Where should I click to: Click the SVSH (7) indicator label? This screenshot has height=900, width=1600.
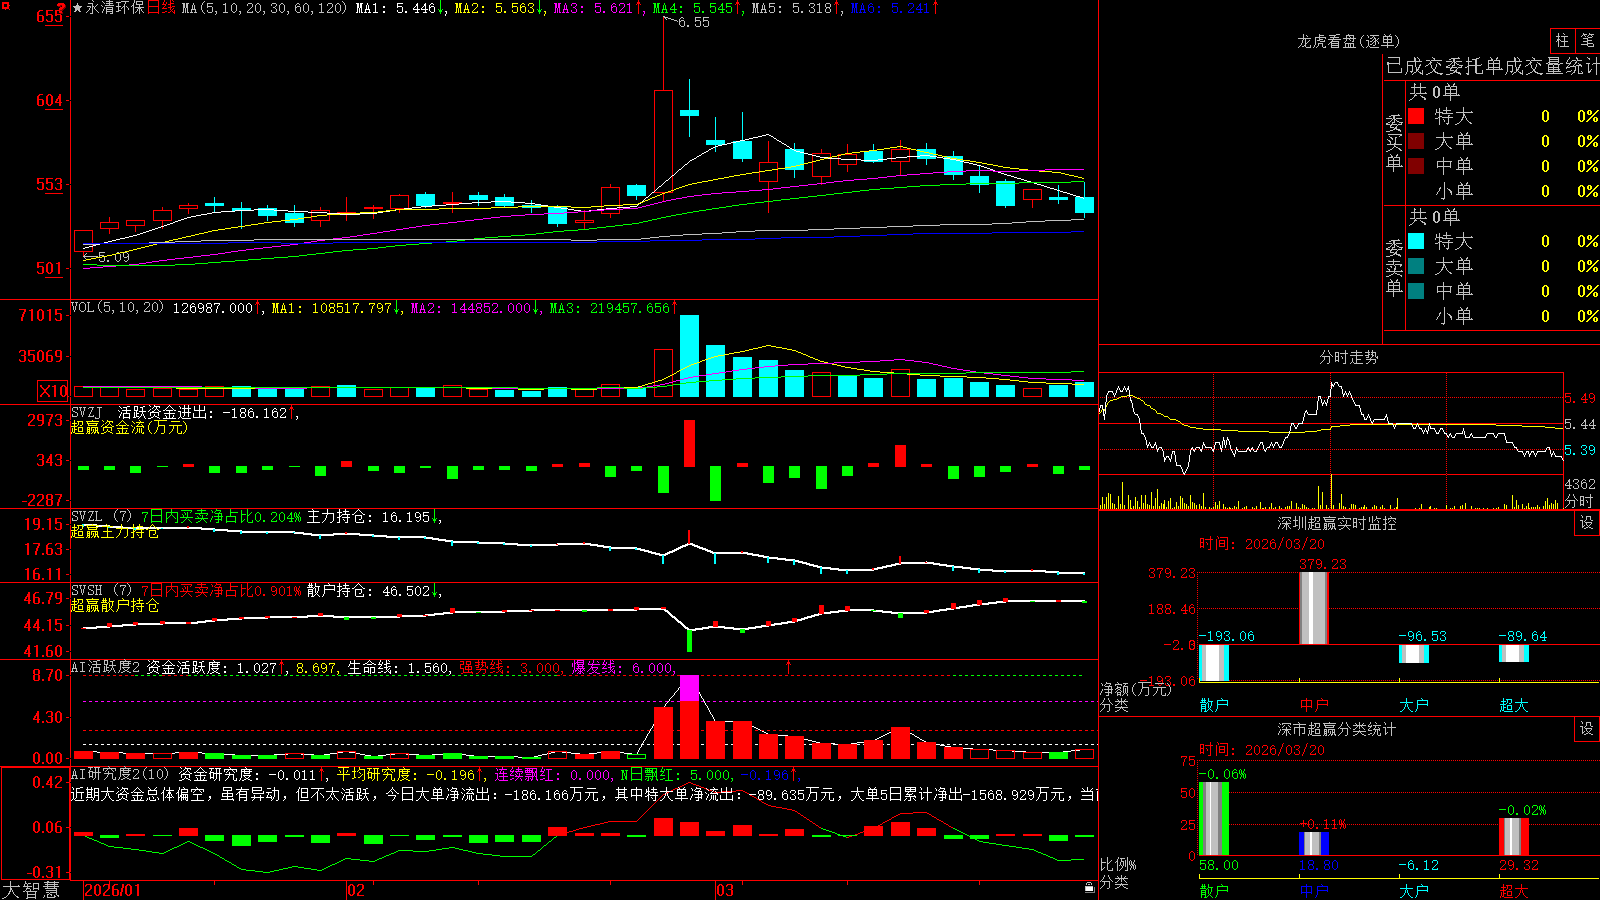coord(101,591)
